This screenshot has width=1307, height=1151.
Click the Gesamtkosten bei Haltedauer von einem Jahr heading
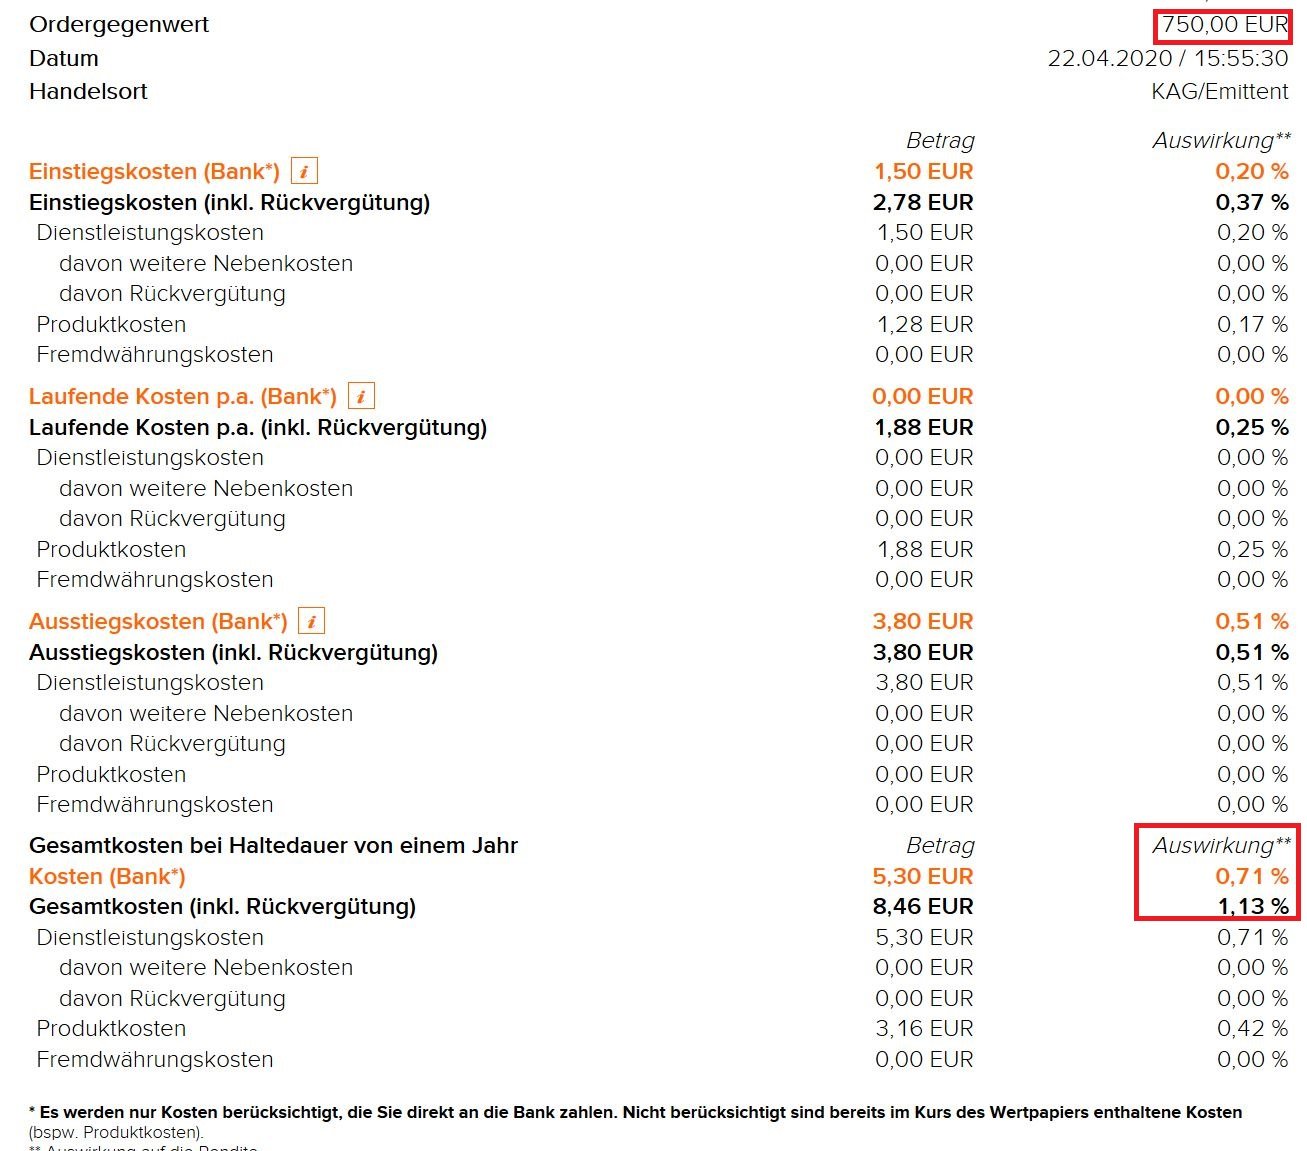273,846
